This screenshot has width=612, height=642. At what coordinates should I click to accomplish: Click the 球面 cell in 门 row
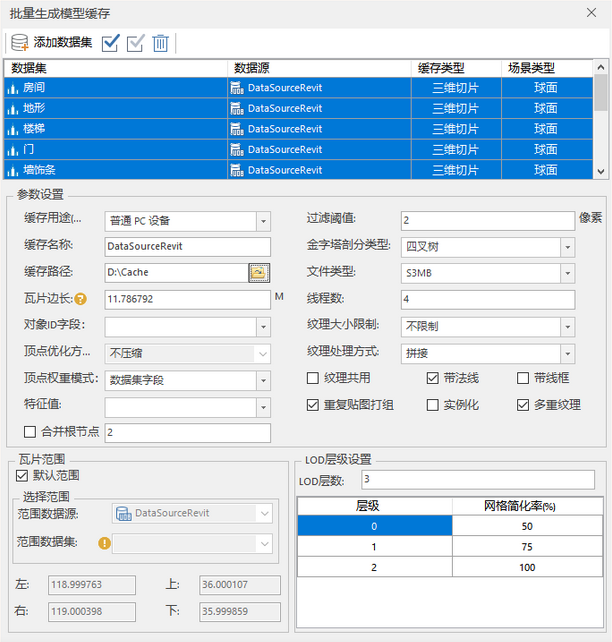coord(547,149)
